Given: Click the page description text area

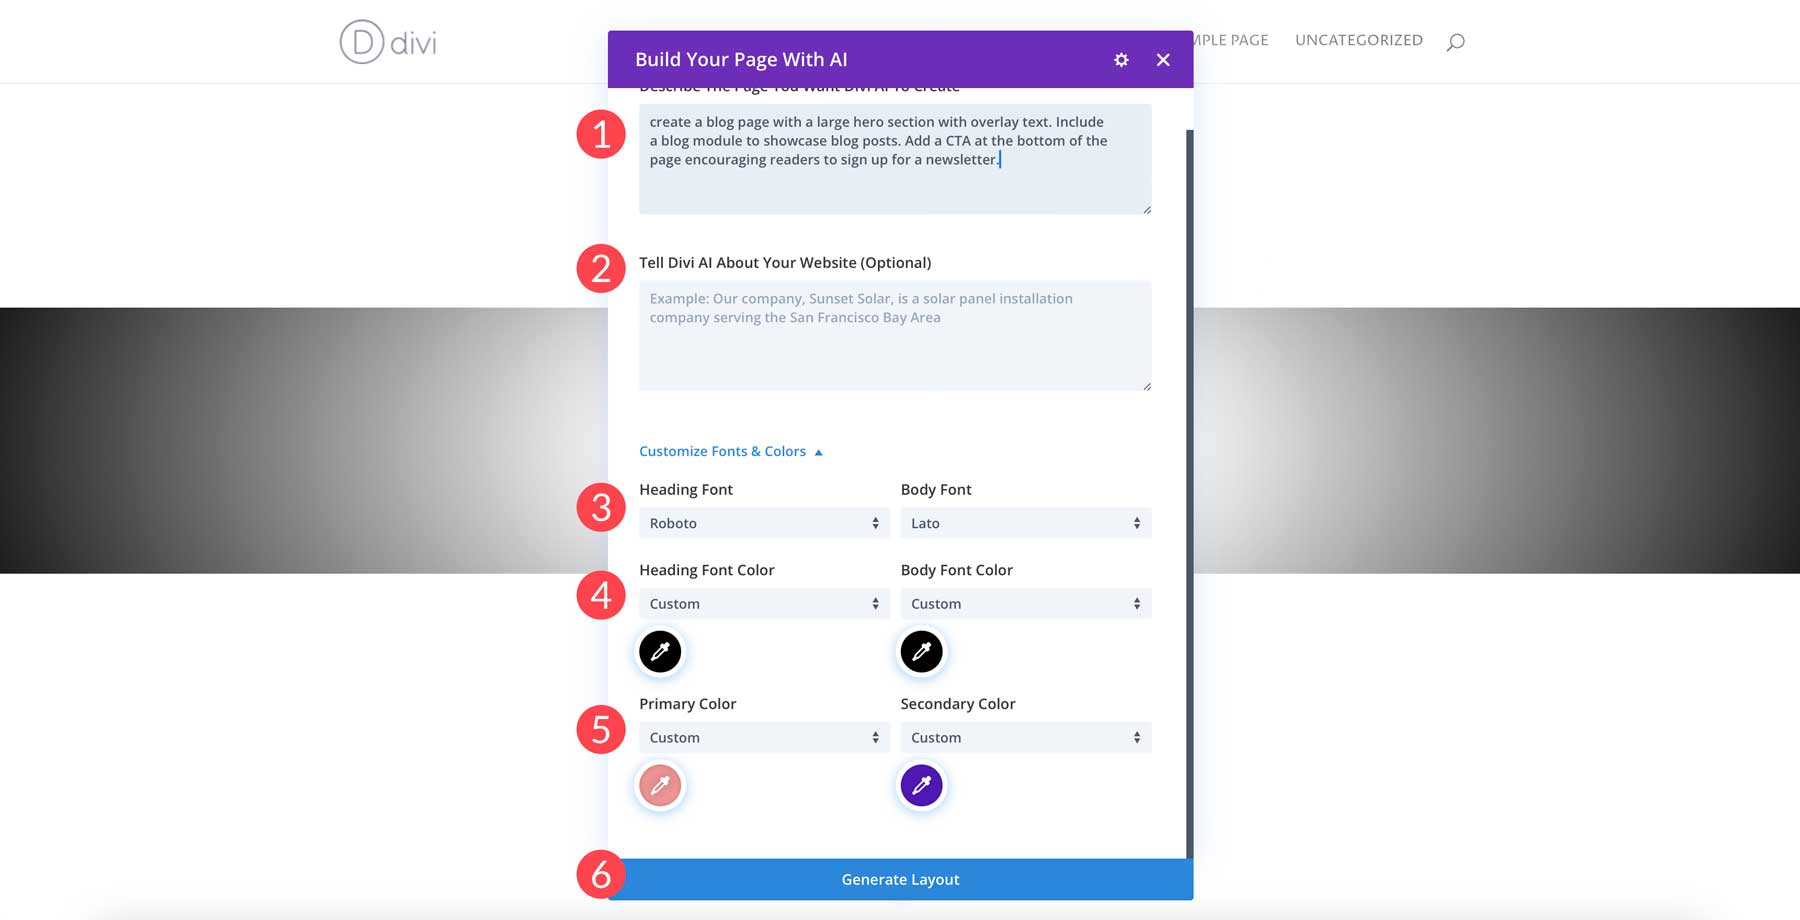Looking at the screenshot, I should pos(894,158).
